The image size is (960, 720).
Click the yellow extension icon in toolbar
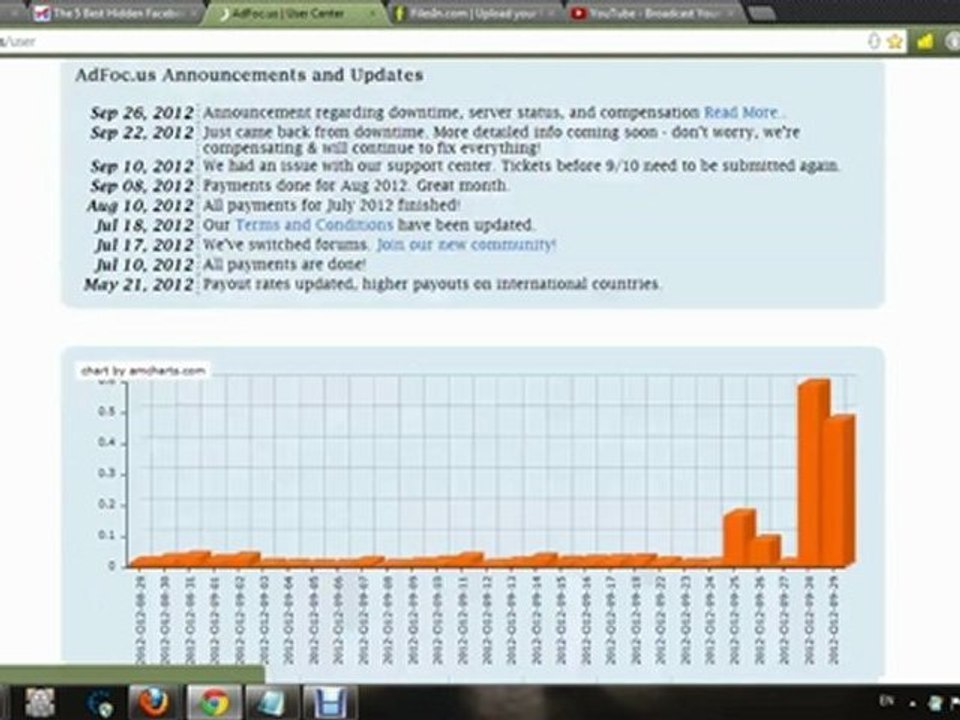point(924,41)
